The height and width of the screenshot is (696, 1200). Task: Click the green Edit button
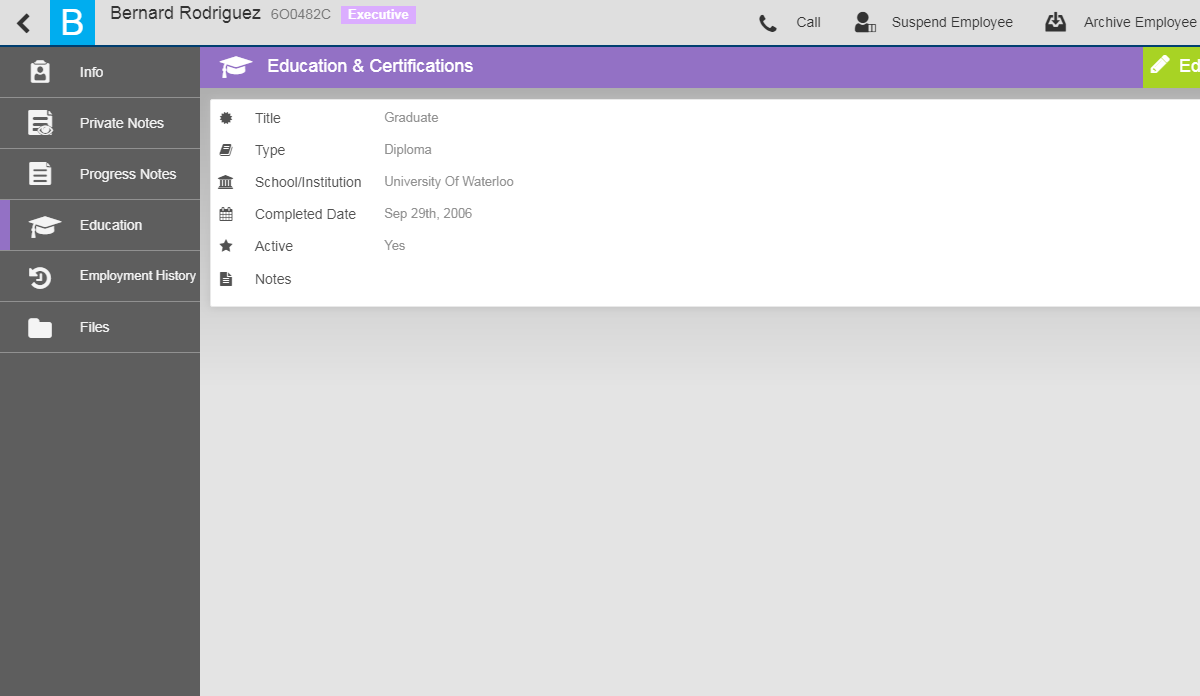[x=1172, y=66]
